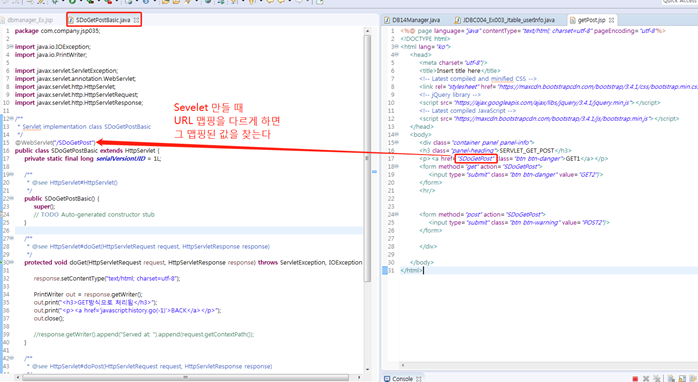Click the monitor icon on the Console tab
Viewport: 698px width, 382px height.
387,378
